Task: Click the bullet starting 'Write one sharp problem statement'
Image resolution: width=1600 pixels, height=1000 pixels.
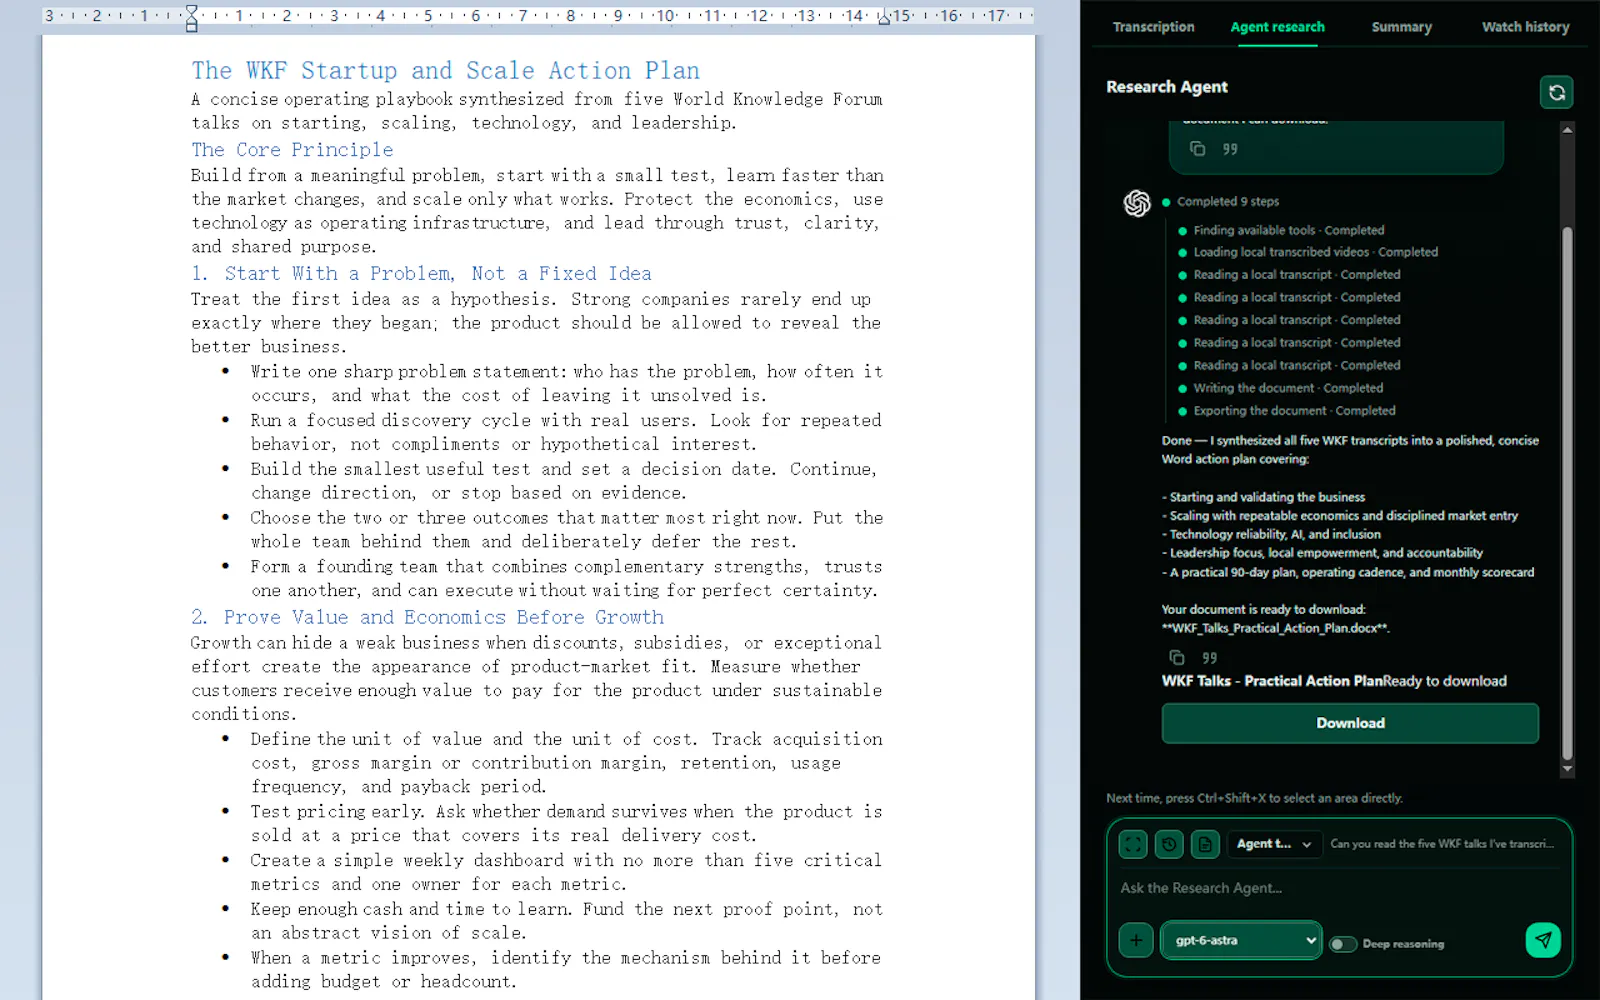Action: tap(566, 384)
